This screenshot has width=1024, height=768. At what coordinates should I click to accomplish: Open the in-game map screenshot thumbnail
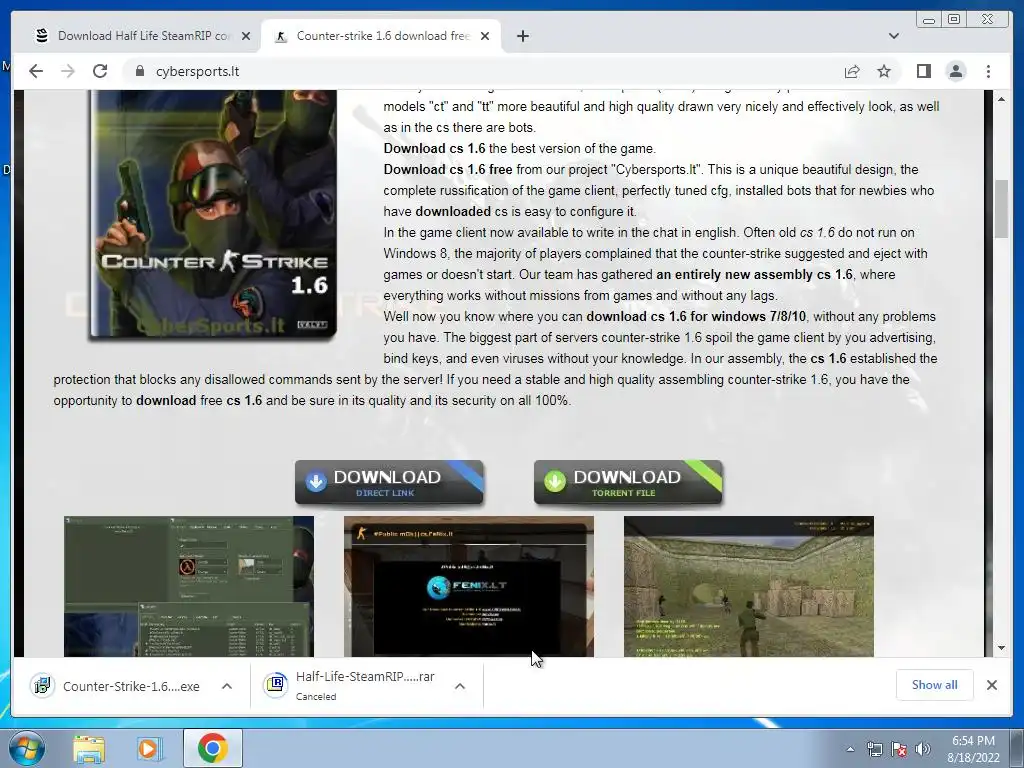point(748,586)
